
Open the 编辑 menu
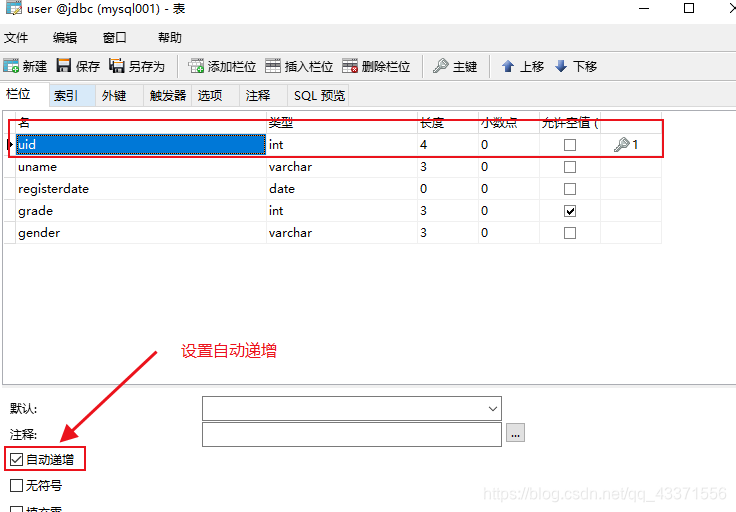(65, 38)
